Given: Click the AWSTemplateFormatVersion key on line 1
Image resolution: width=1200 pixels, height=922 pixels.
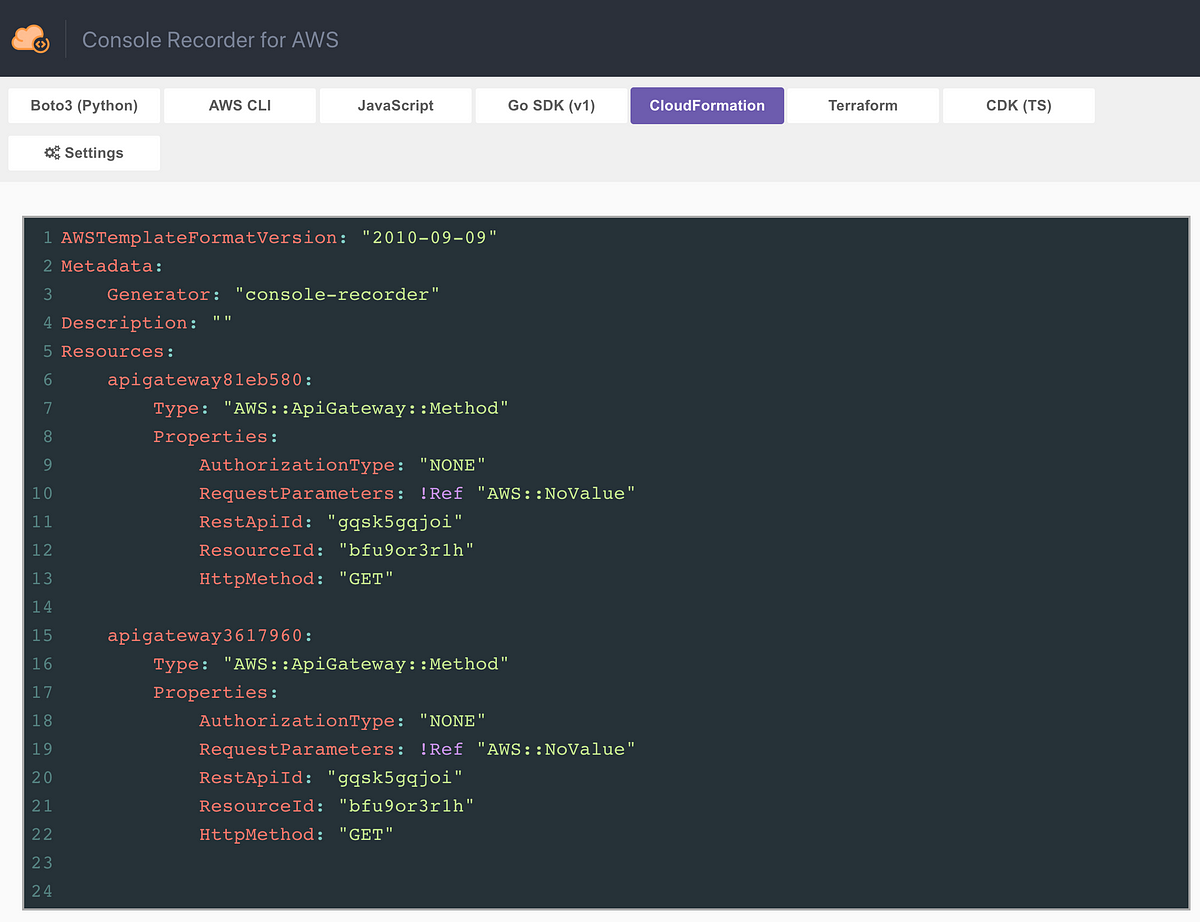Looking at the screenshot, I should click(199, 238).
